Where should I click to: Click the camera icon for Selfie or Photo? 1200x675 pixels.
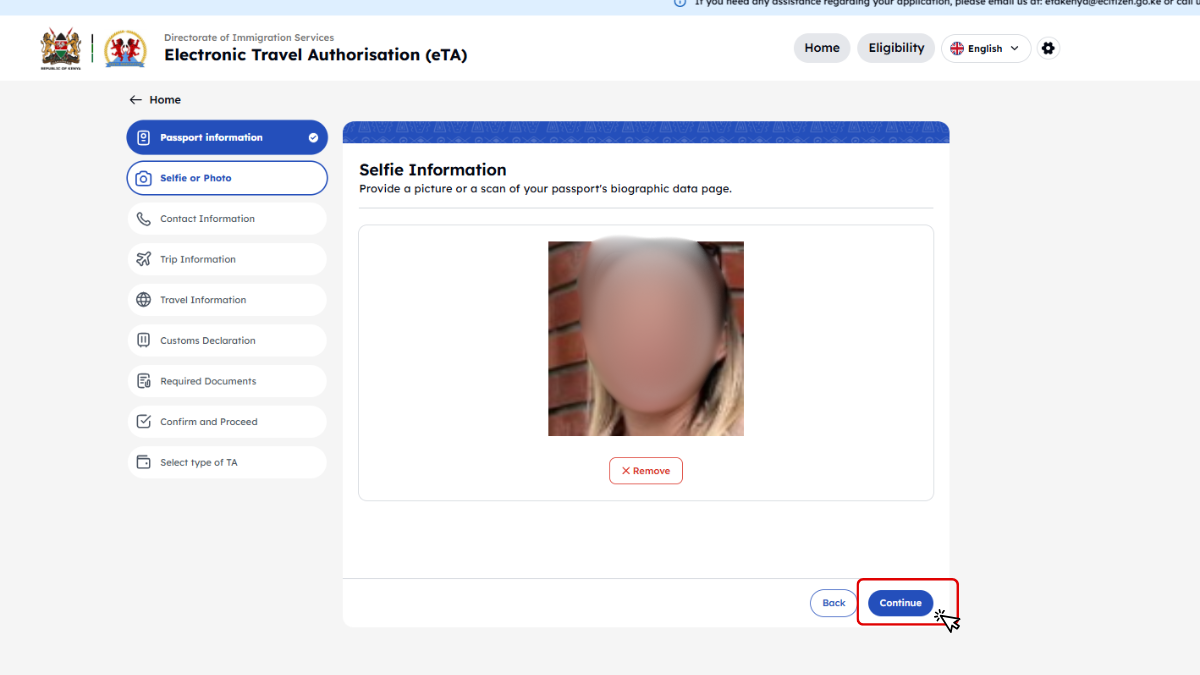143,178
